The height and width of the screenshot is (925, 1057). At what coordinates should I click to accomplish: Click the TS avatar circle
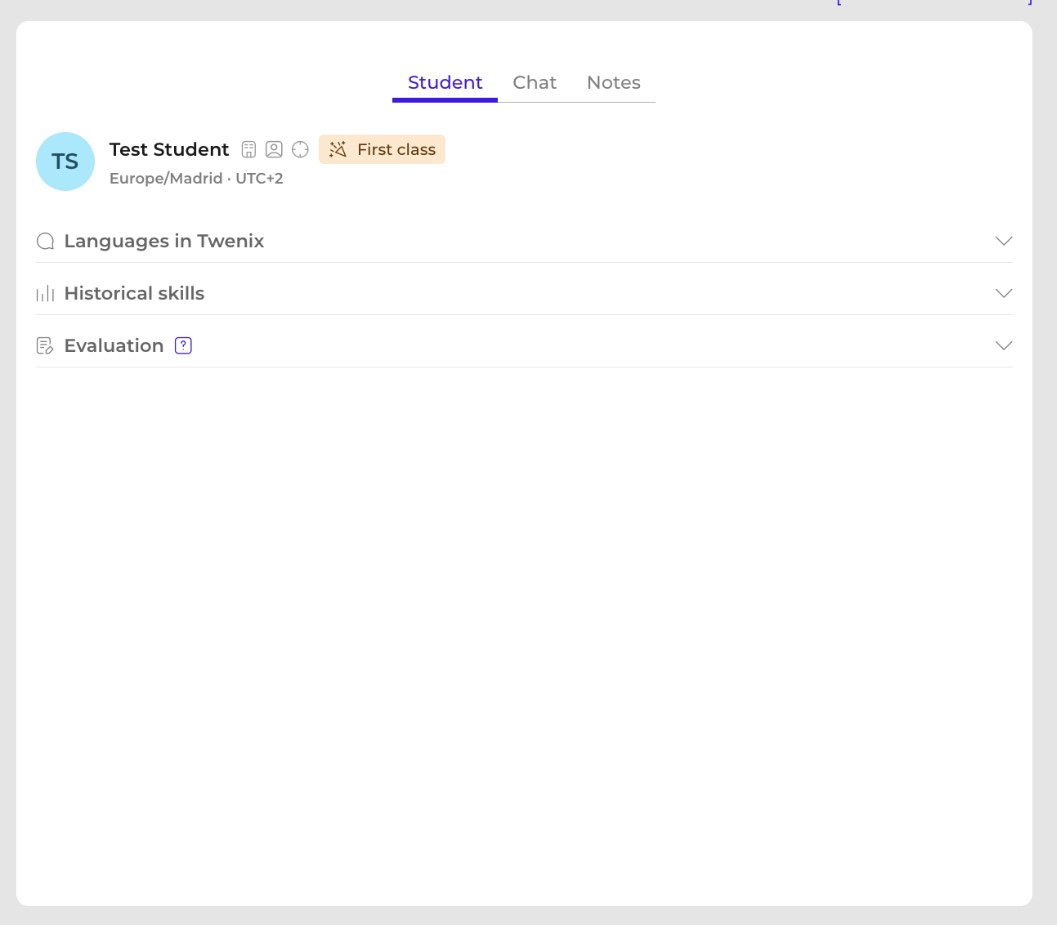pyautogui.click(x=65, y=162)
